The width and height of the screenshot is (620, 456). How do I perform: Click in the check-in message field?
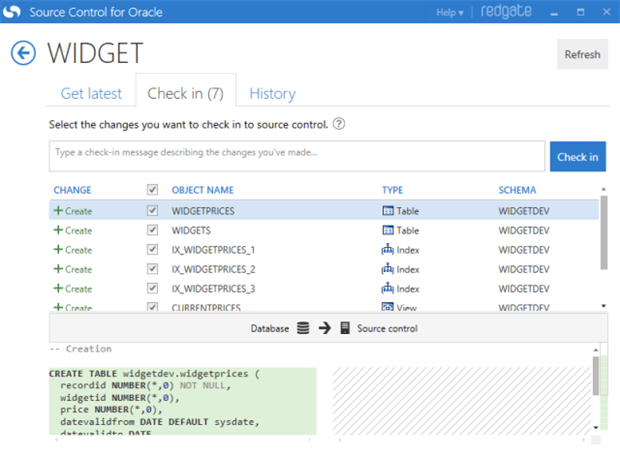297,156
